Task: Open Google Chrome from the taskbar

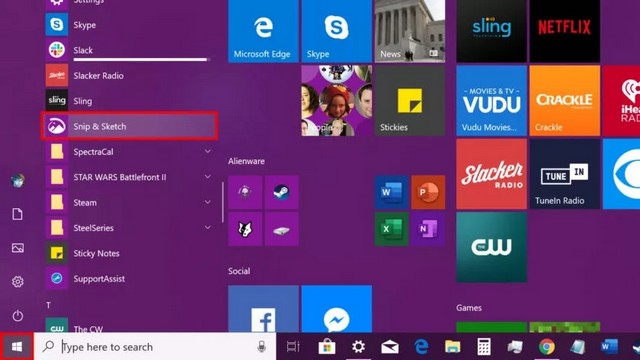Action: (x=547, y=347)
